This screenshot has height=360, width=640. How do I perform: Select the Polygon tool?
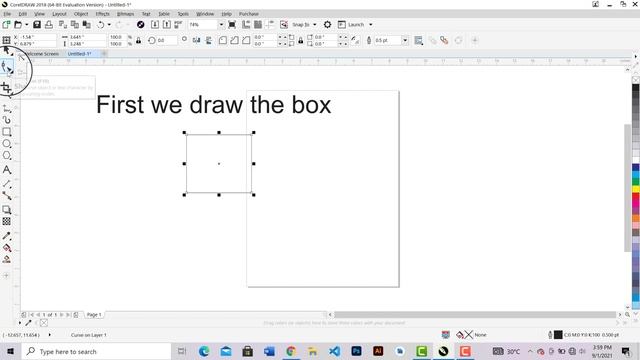(7, 156)
